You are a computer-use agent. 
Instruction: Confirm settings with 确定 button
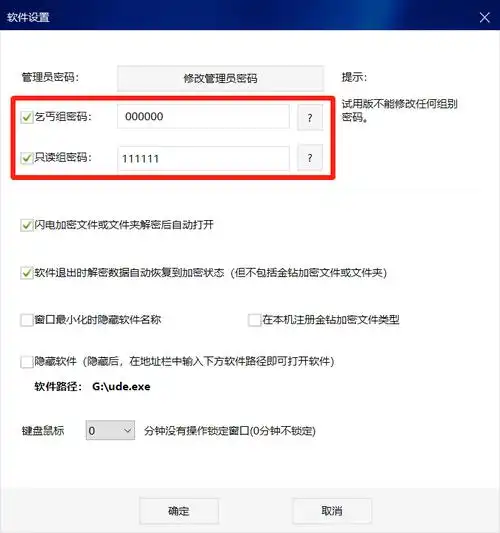tap(179, 511)
